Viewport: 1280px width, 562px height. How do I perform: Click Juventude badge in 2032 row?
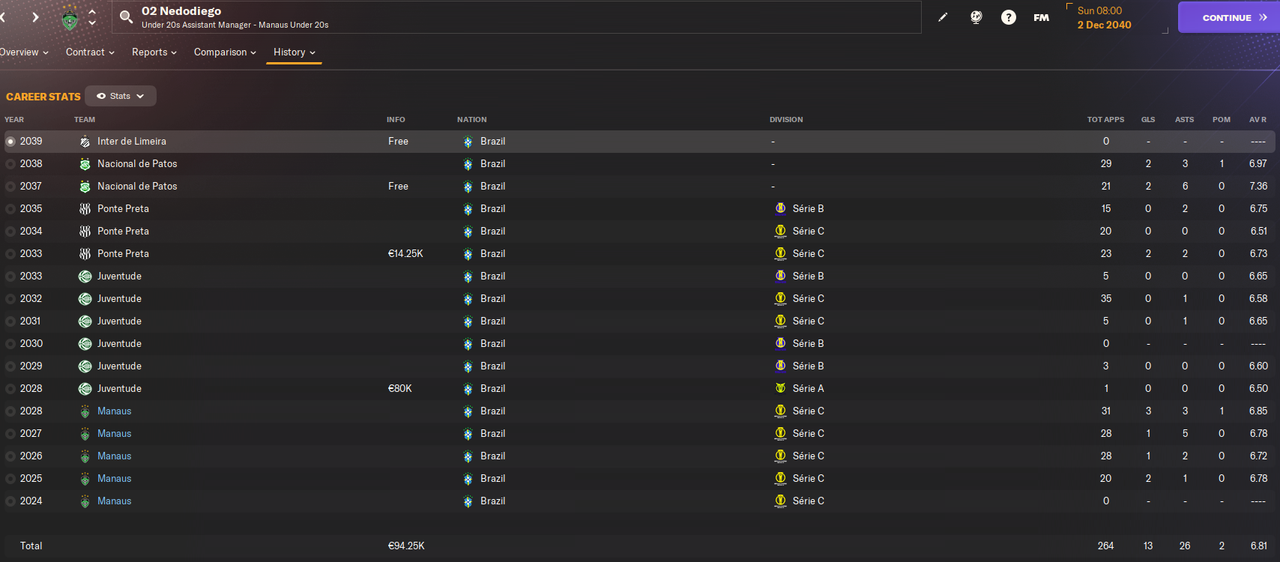click(x=85, y=299)
